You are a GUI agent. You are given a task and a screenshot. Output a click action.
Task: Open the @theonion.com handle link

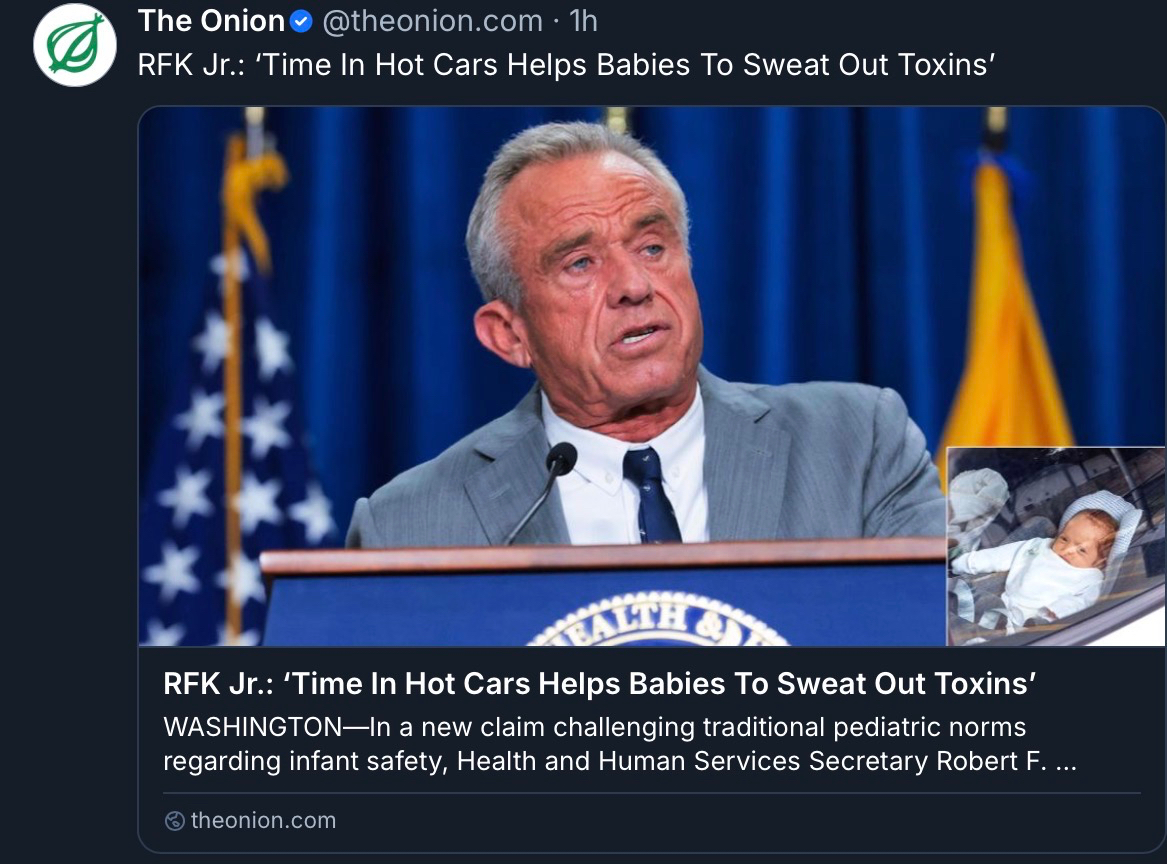tap(432, 21)
